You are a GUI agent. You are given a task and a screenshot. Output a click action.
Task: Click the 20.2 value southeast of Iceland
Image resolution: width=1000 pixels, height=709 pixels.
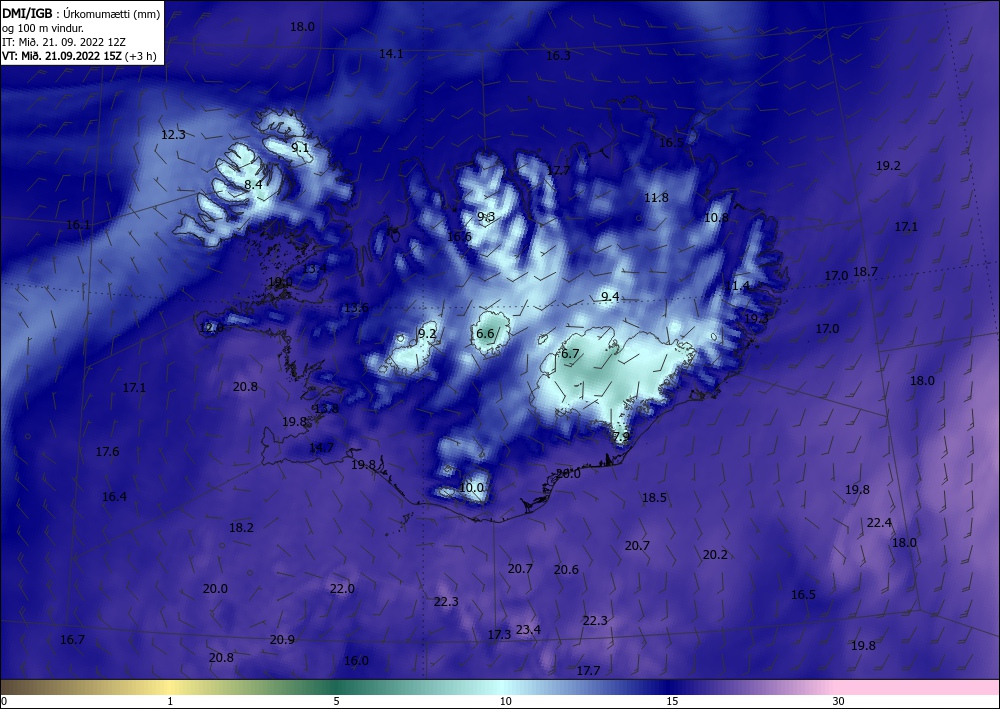716,555
